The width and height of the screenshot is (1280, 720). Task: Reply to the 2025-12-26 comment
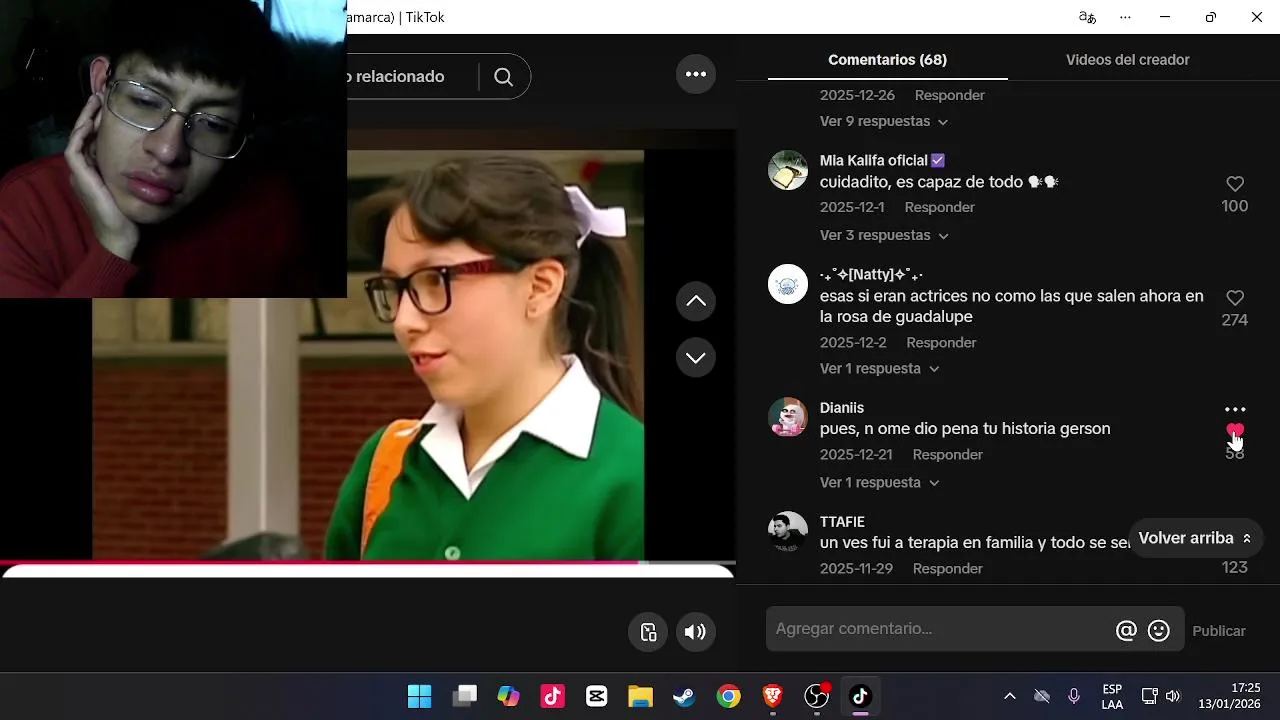click(950, 96)
